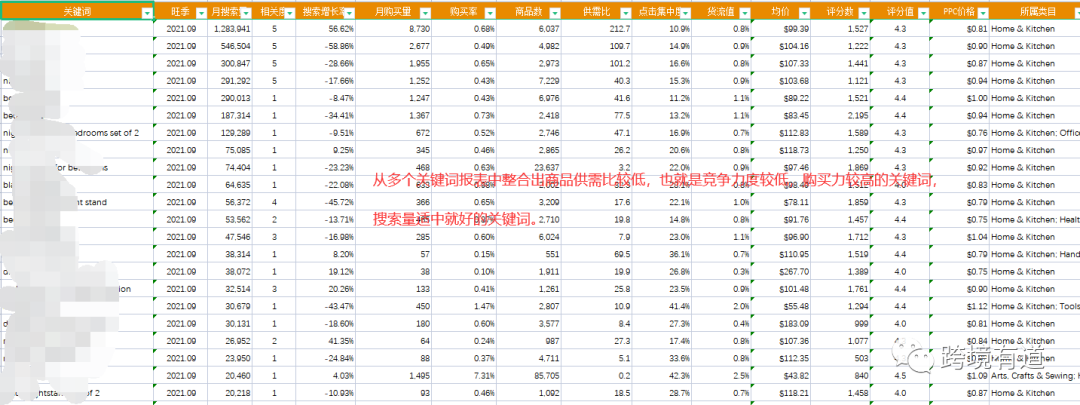Select the product count cell 85,705
The width and height of the screenshot is (1080, 405).
[x=529, y=375]
